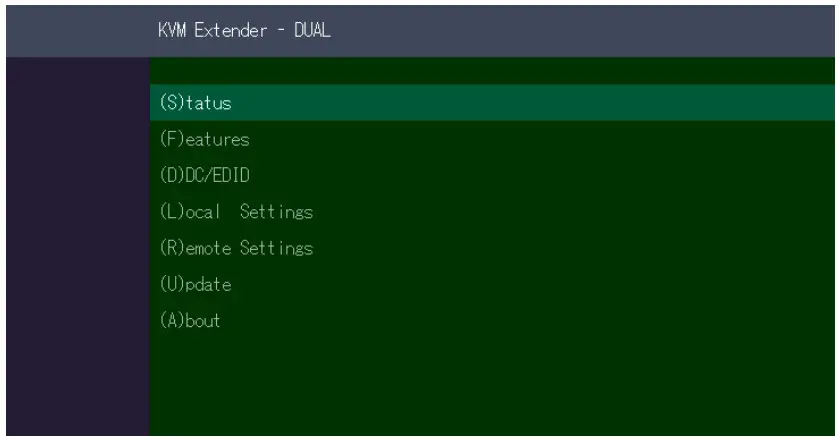Open the (R)emote Settings entry
Image resolution: width=839 pixels, height=440 pixels.
236,248
